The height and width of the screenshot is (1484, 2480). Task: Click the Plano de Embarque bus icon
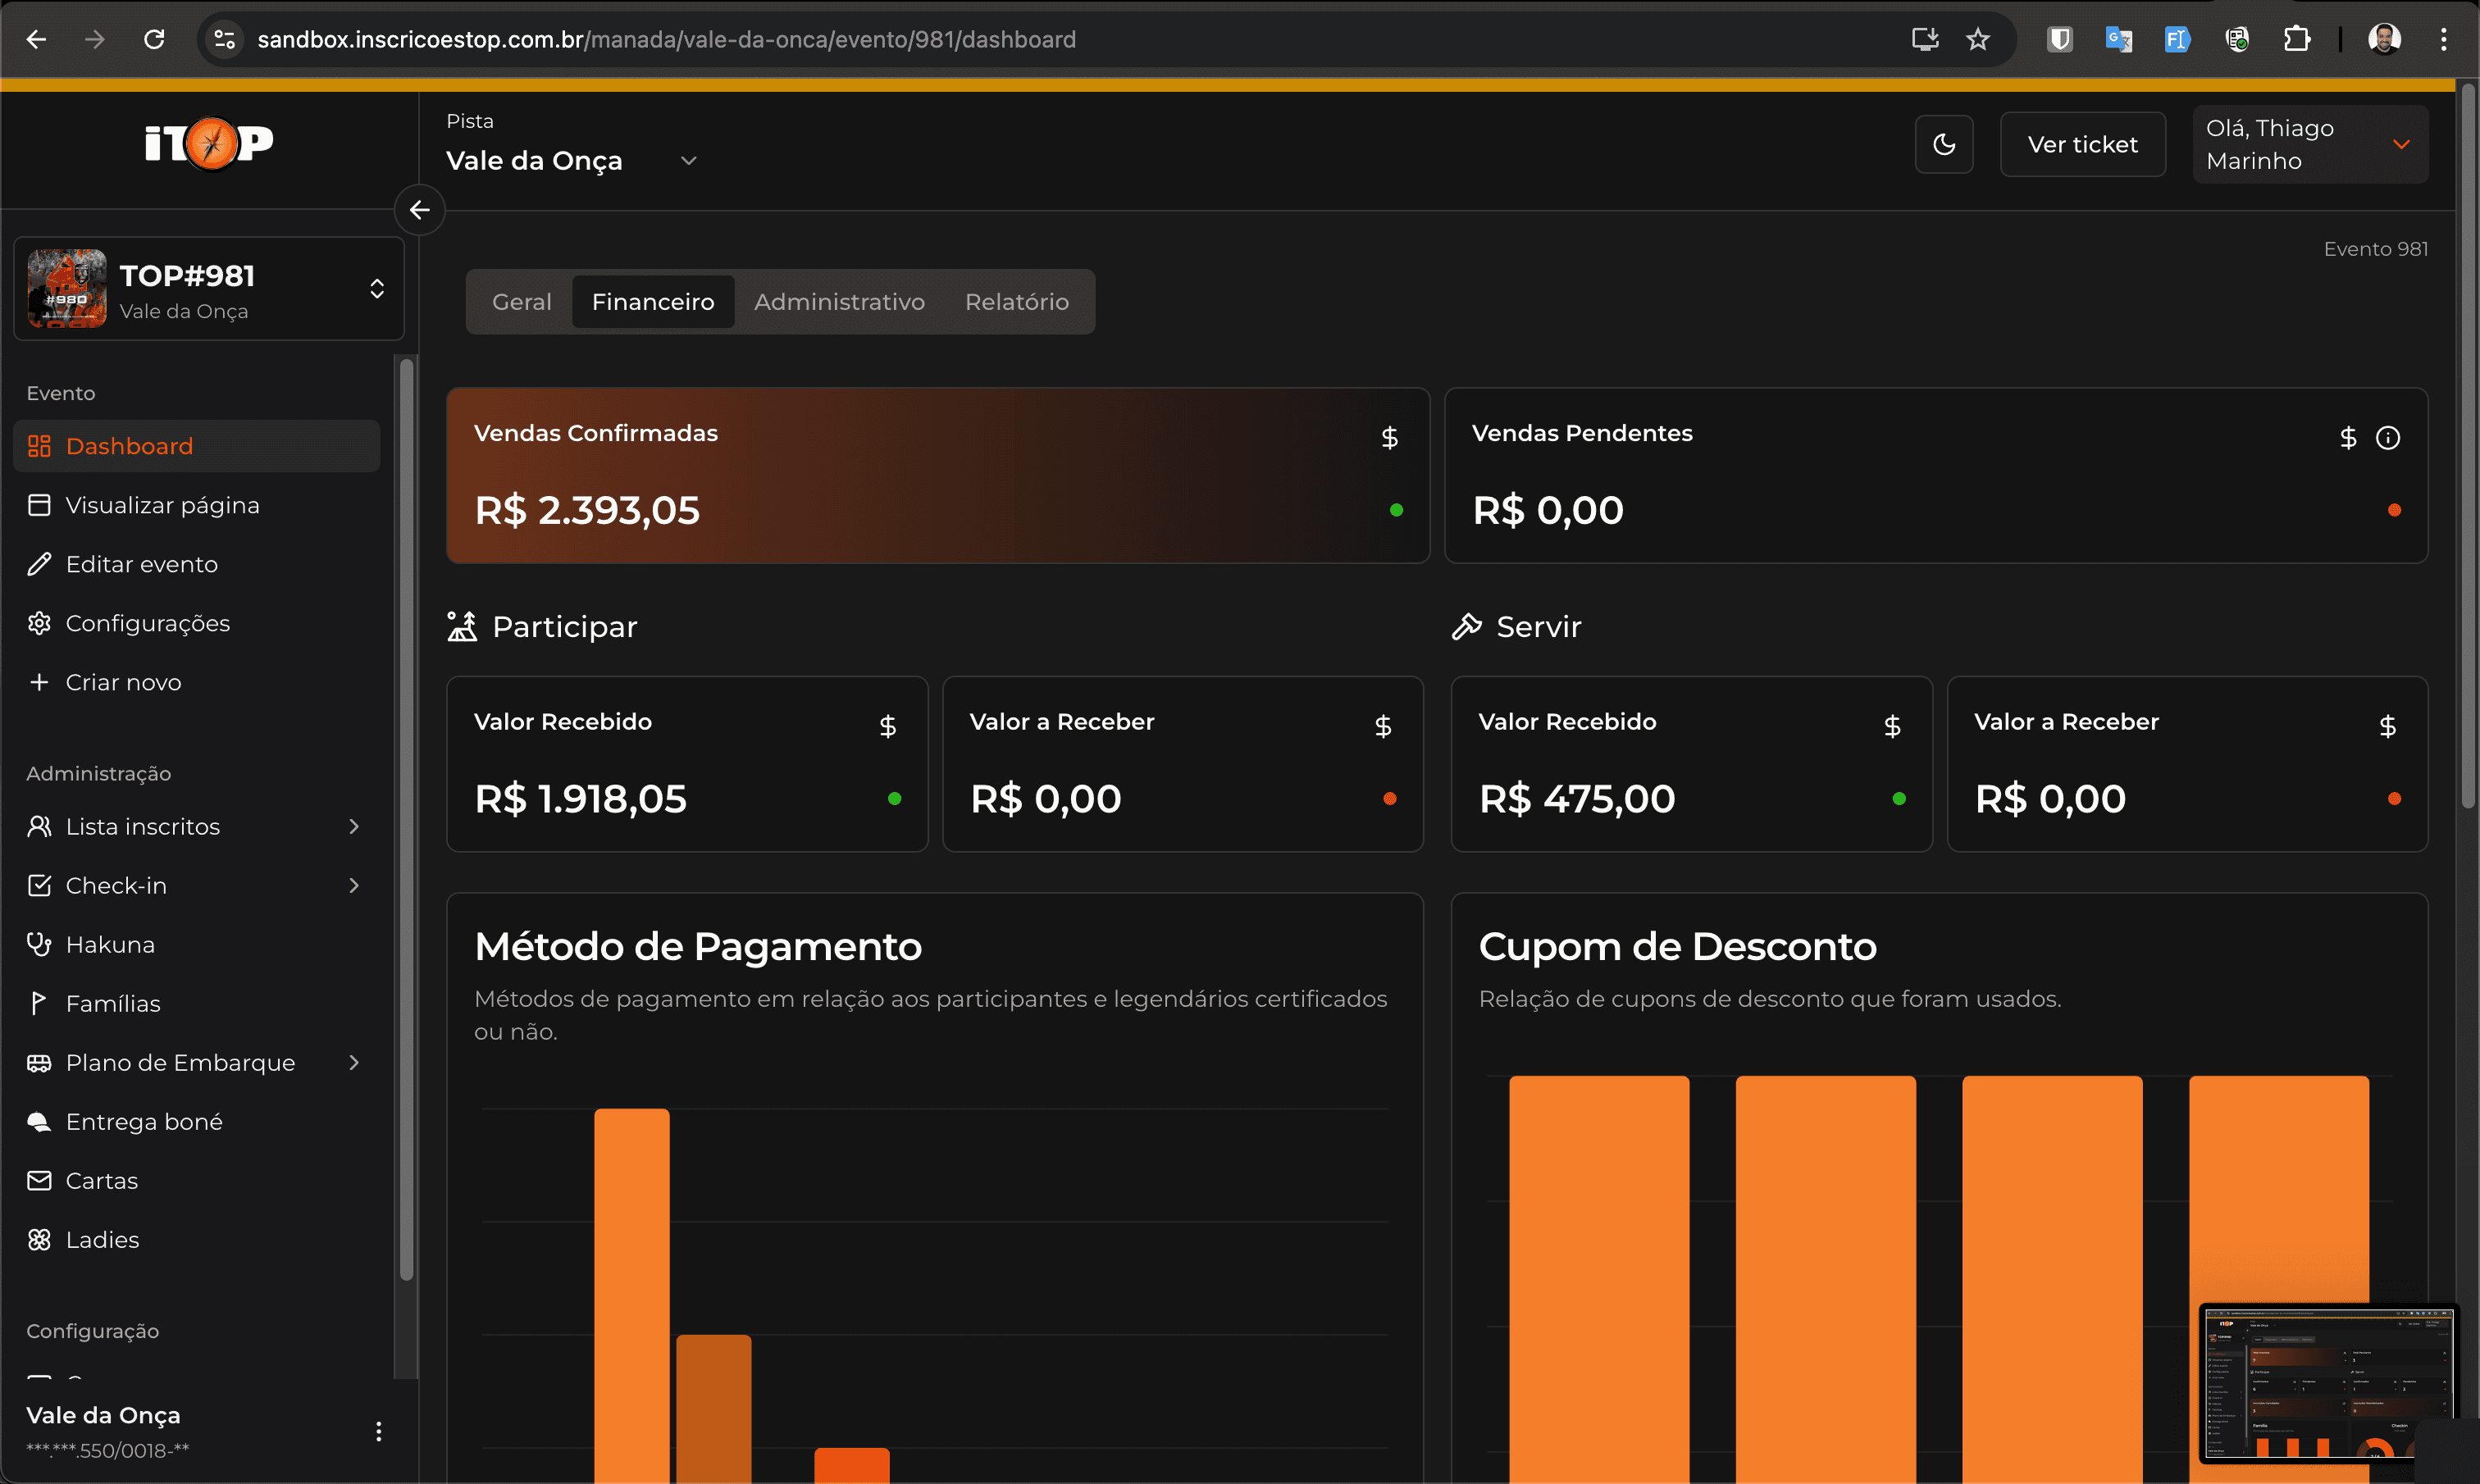coord(39,1062)
